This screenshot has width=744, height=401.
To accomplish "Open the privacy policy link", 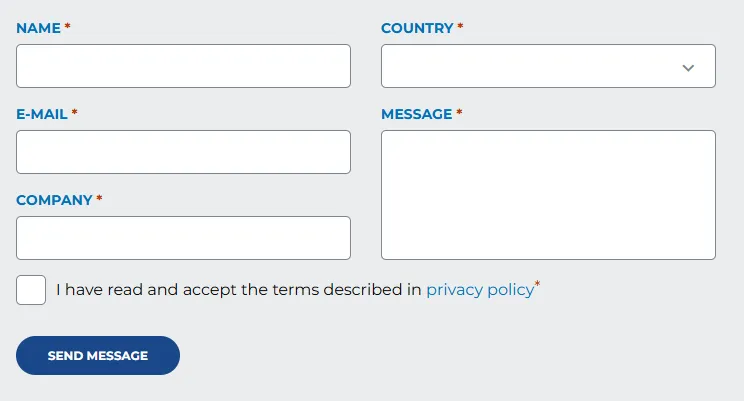I will point(480,289).
